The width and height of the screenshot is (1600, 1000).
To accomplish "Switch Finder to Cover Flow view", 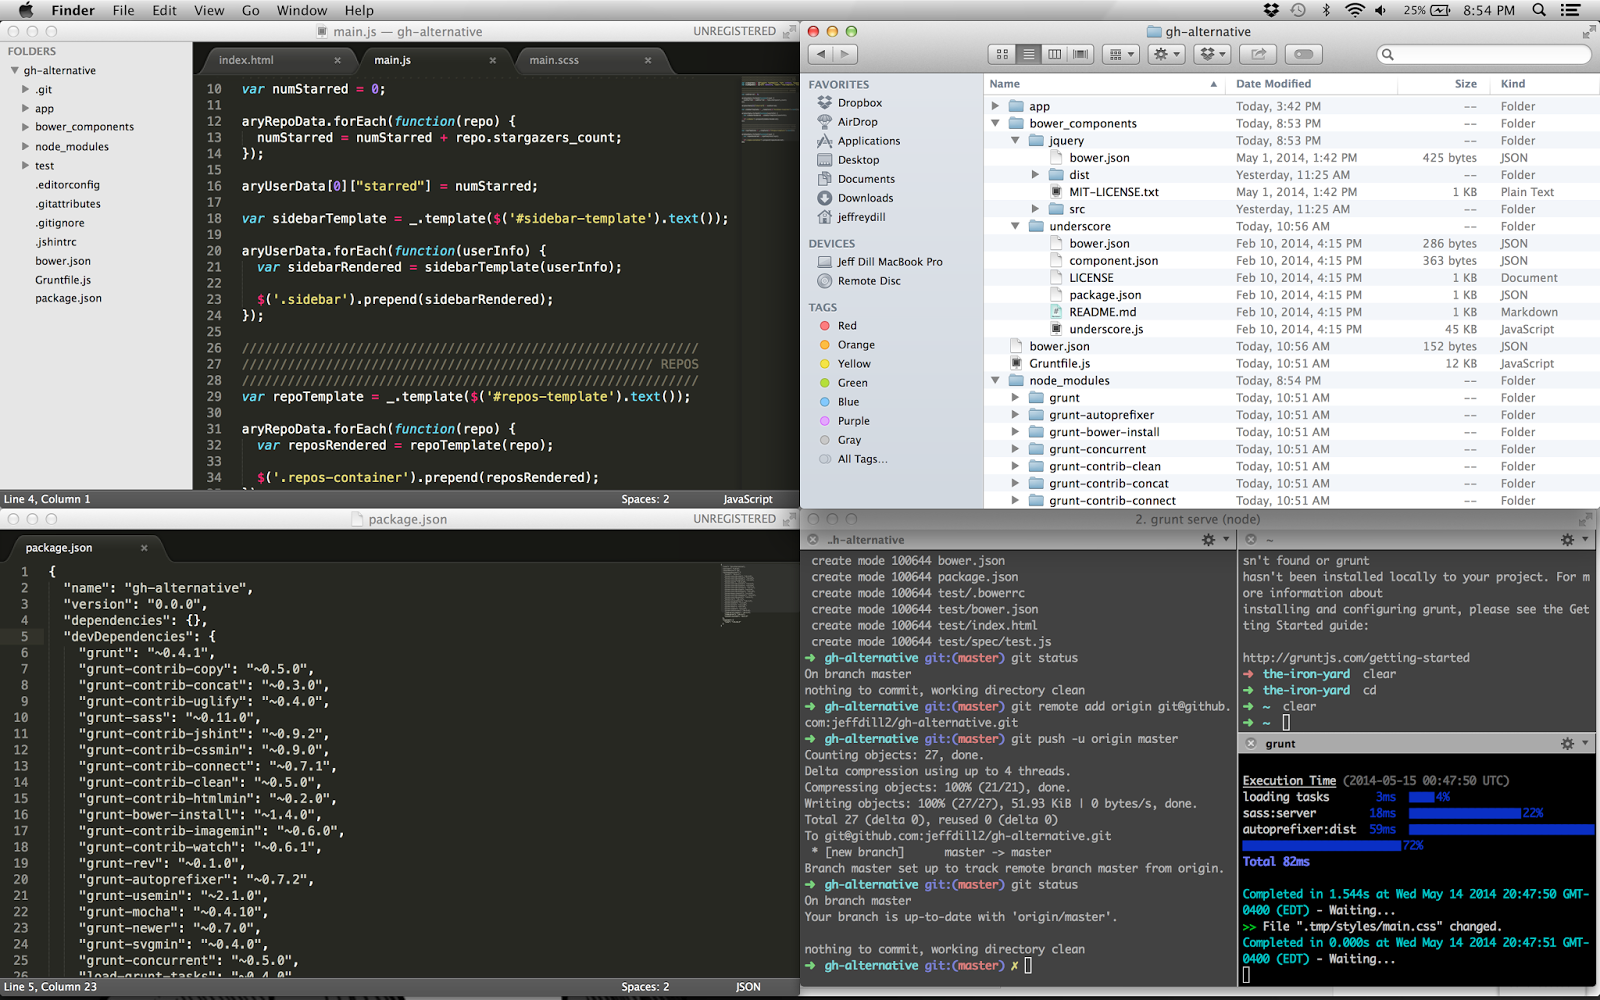I will click(1081, 54).
